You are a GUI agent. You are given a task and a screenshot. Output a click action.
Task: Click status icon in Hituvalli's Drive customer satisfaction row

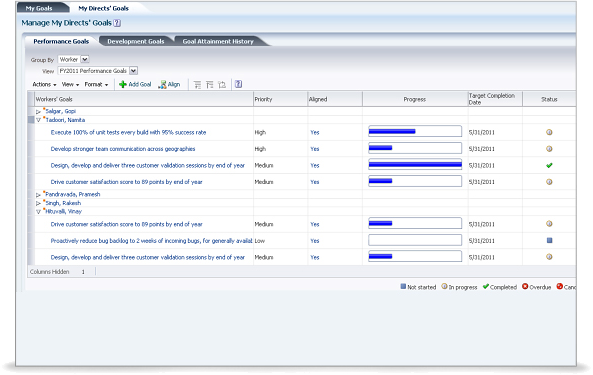[x=549, y=224]
